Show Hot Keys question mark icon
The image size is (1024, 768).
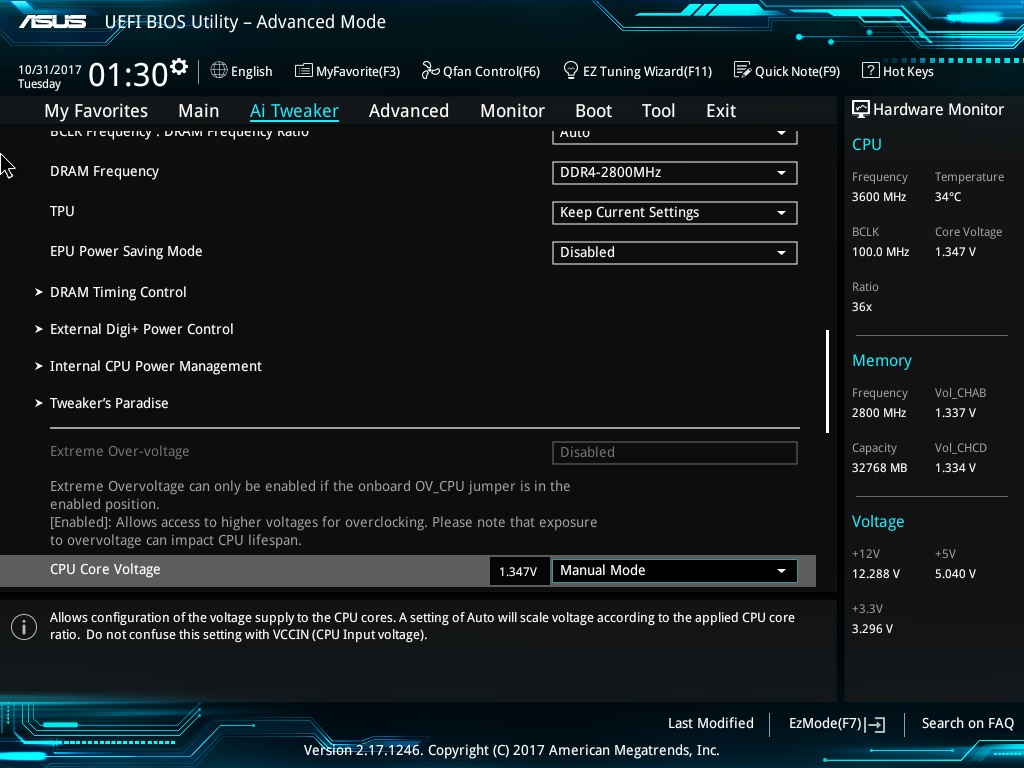click(871, 70)
